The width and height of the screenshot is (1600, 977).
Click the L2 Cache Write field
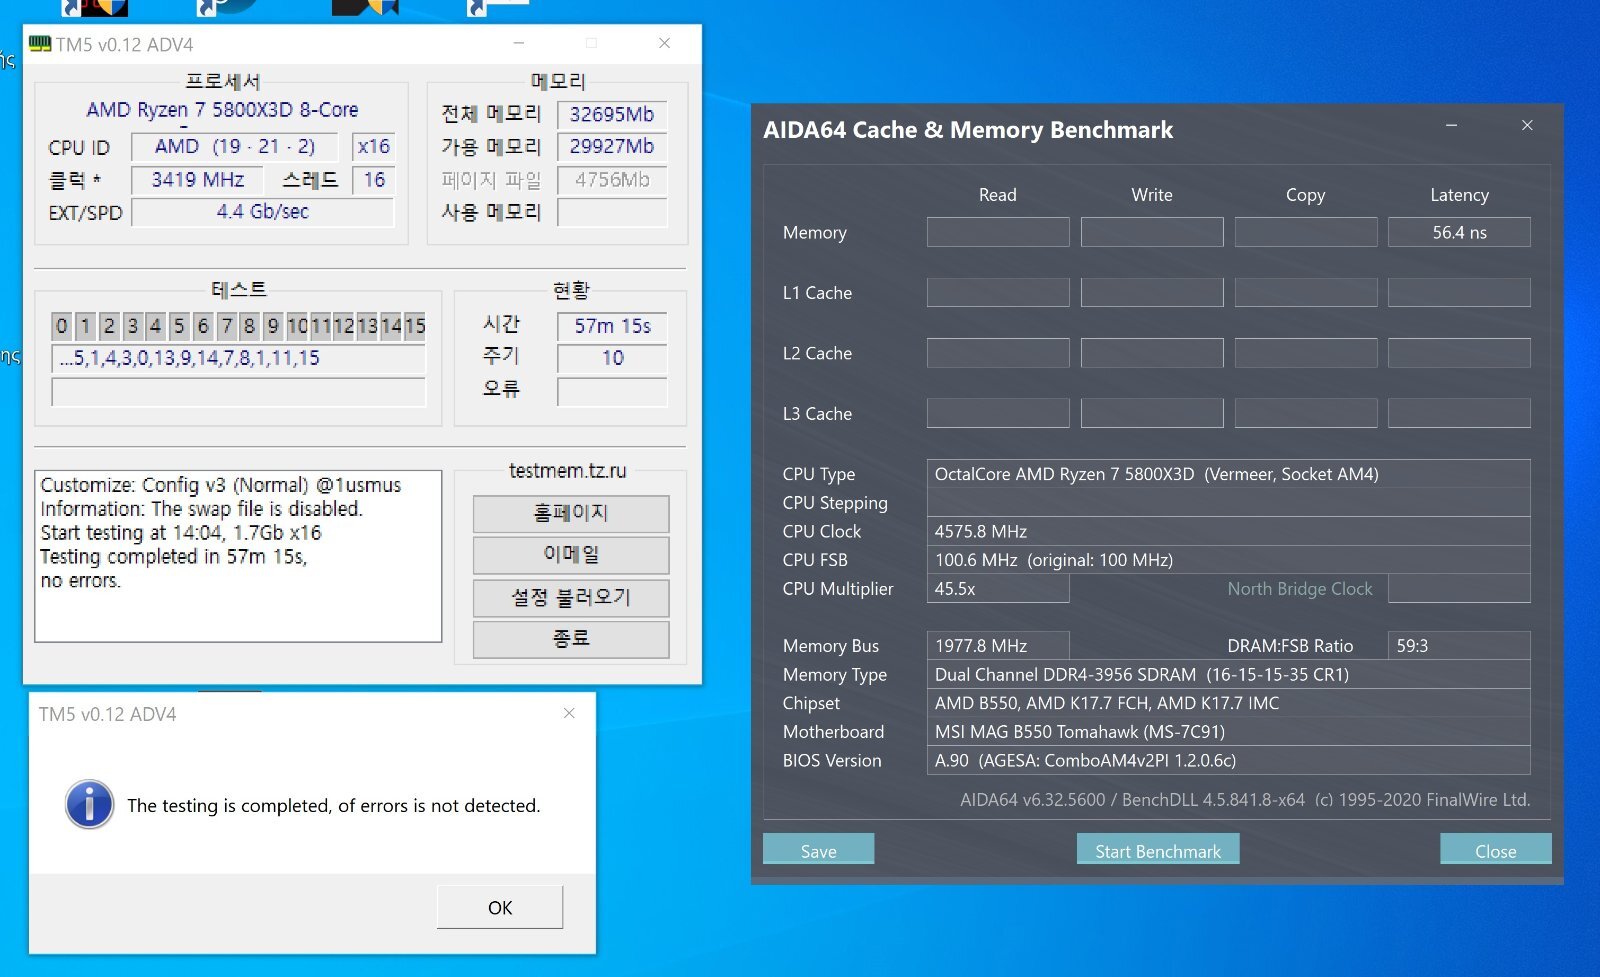(x=1152, y=353)
